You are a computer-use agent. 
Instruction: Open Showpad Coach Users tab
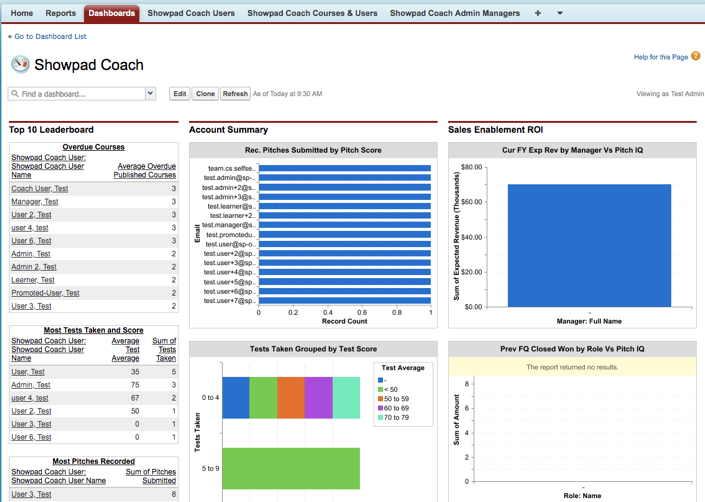191,13
